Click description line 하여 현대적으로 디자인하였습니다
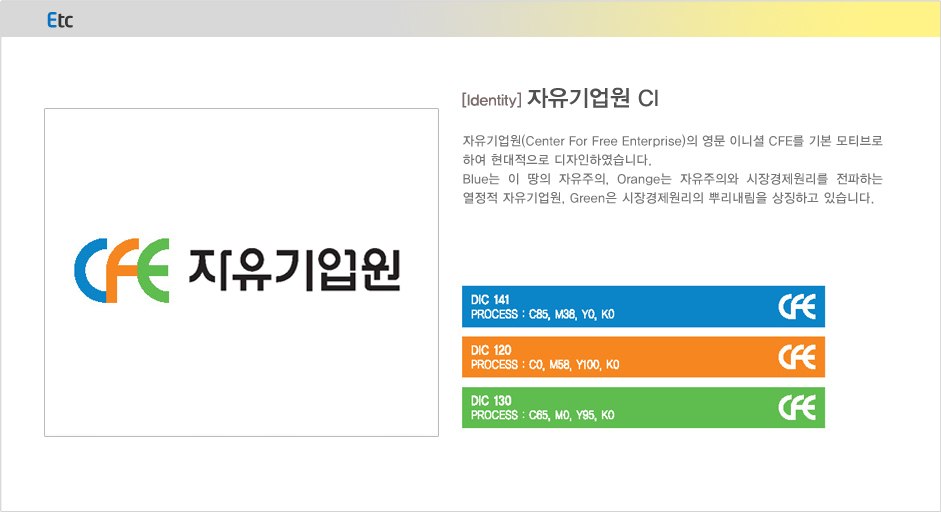The width and height of the screenshot is (941, 512). 557,160
